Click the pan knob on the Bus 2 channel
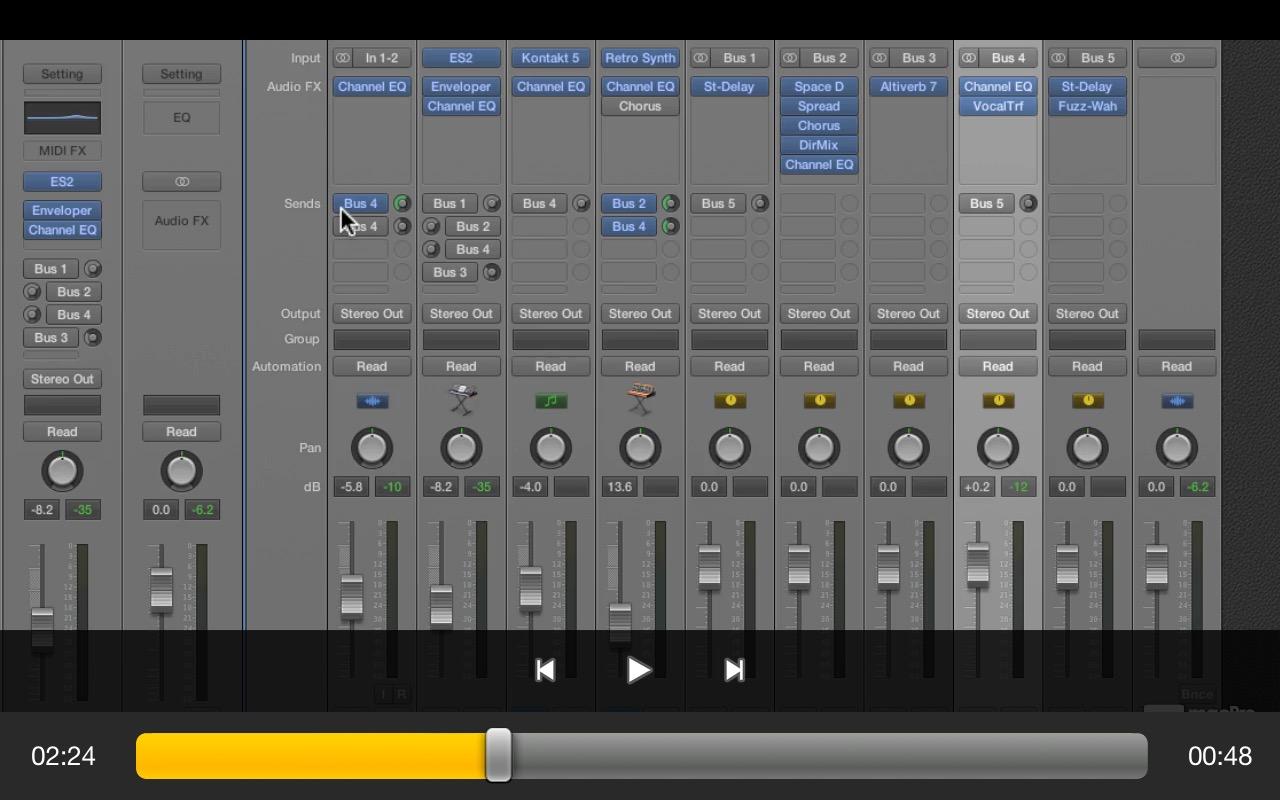This screenshot has height=800, width=1280. point(819,448)
